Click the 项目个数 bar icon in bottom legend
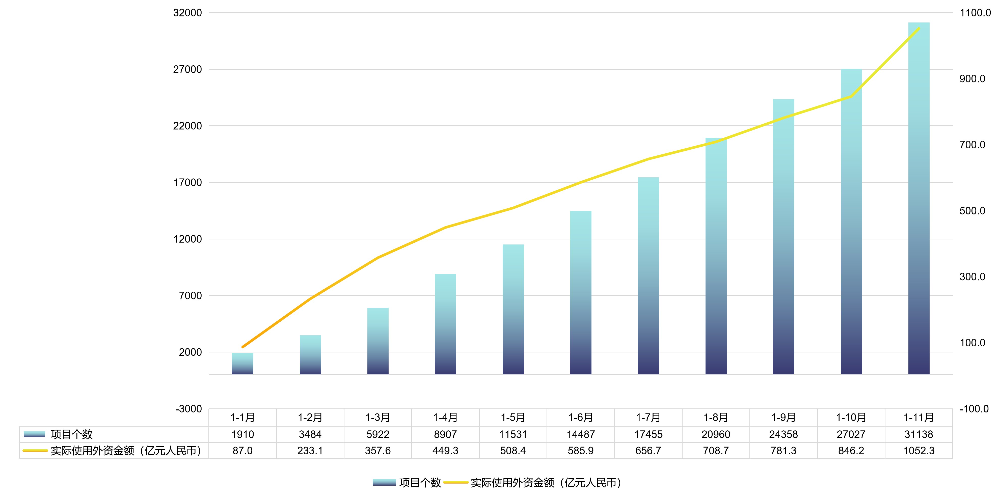Image resolution: width=1000 pixels, height=500 pixels. pyautogui.click(x=383, y=483)
